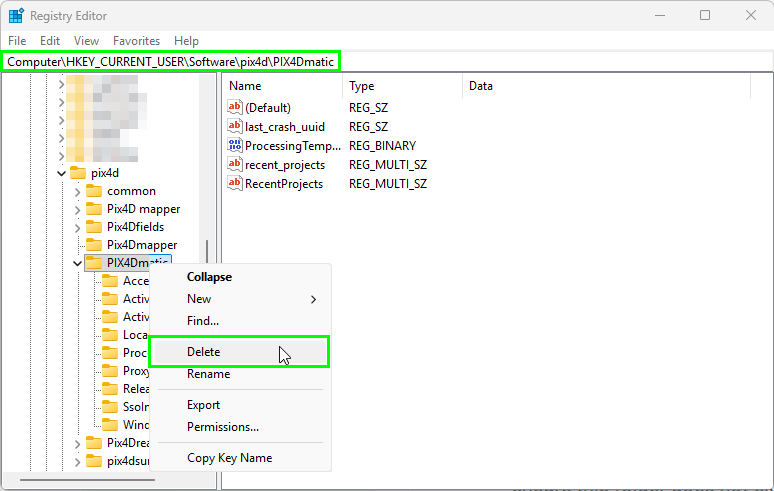The height and width of the screenshot is (491, 774).
Task: Open the View menu
Action: click(x=86, y=41)
